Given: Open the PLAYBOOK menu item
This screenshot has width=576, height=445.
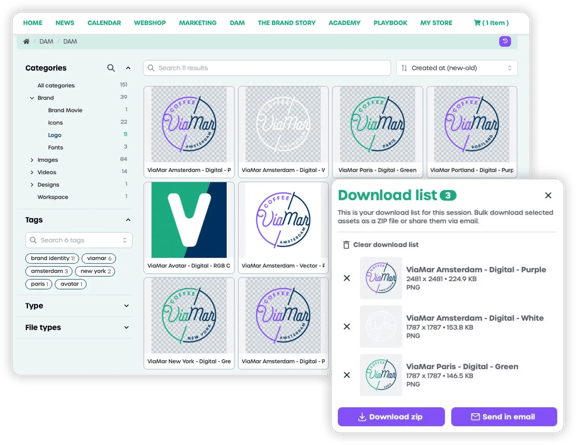Looking at the screenshot, I should point(390,23).
